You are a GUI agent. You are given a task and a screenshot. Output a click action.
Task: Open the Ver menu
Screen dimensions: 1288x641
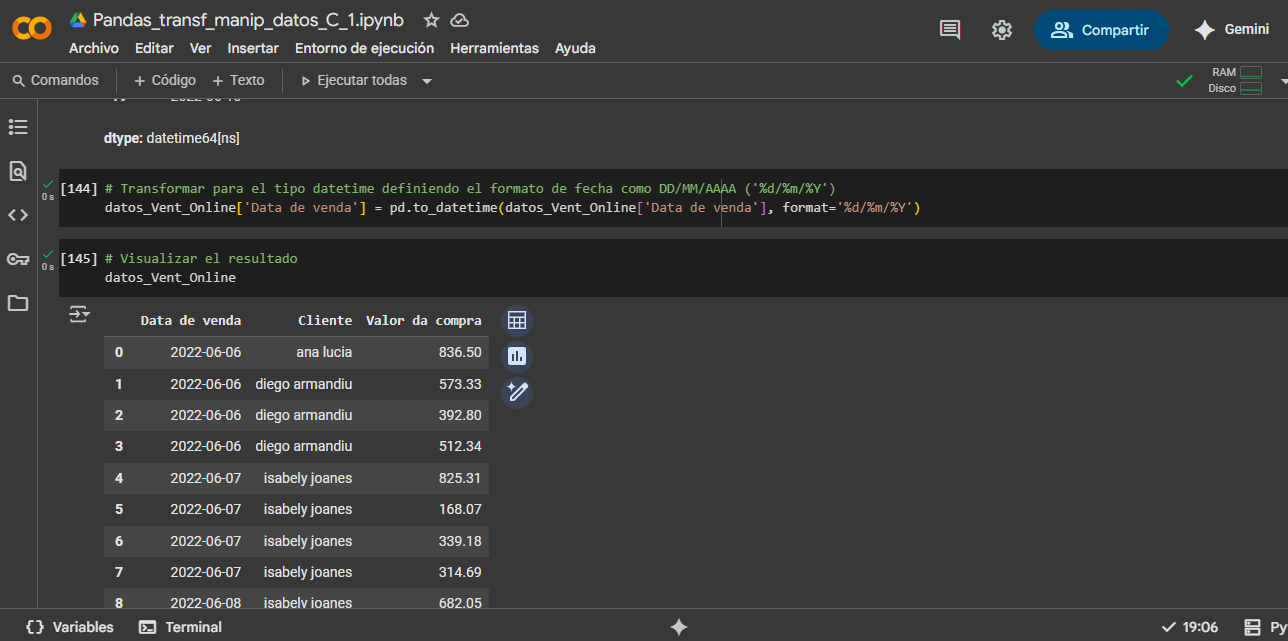201,48
